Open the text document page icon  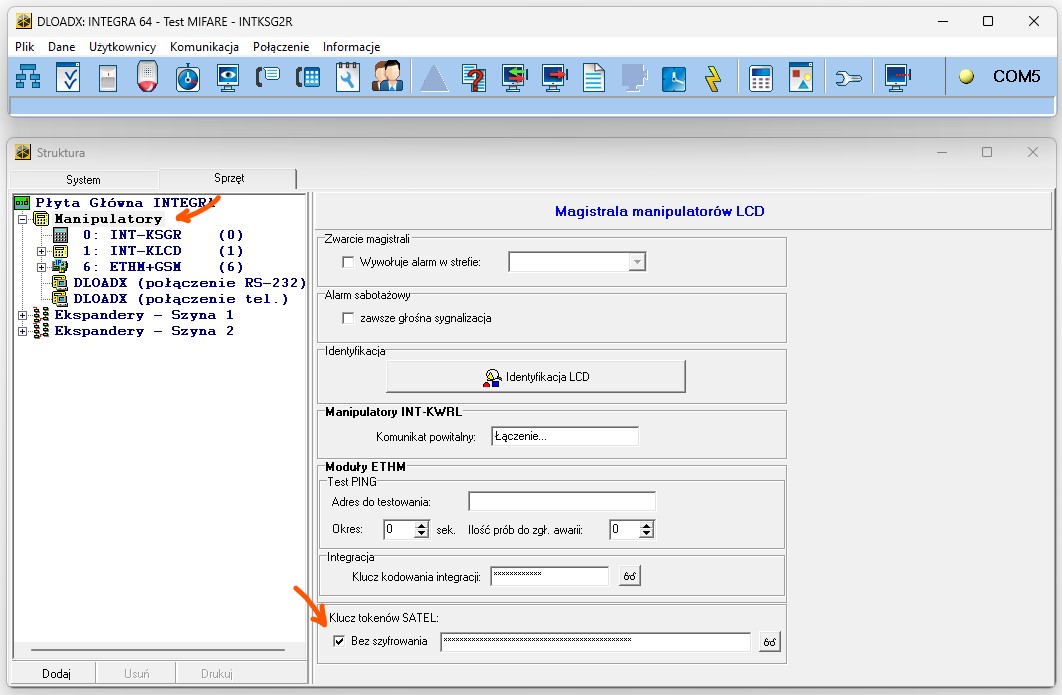pos(594,77)
